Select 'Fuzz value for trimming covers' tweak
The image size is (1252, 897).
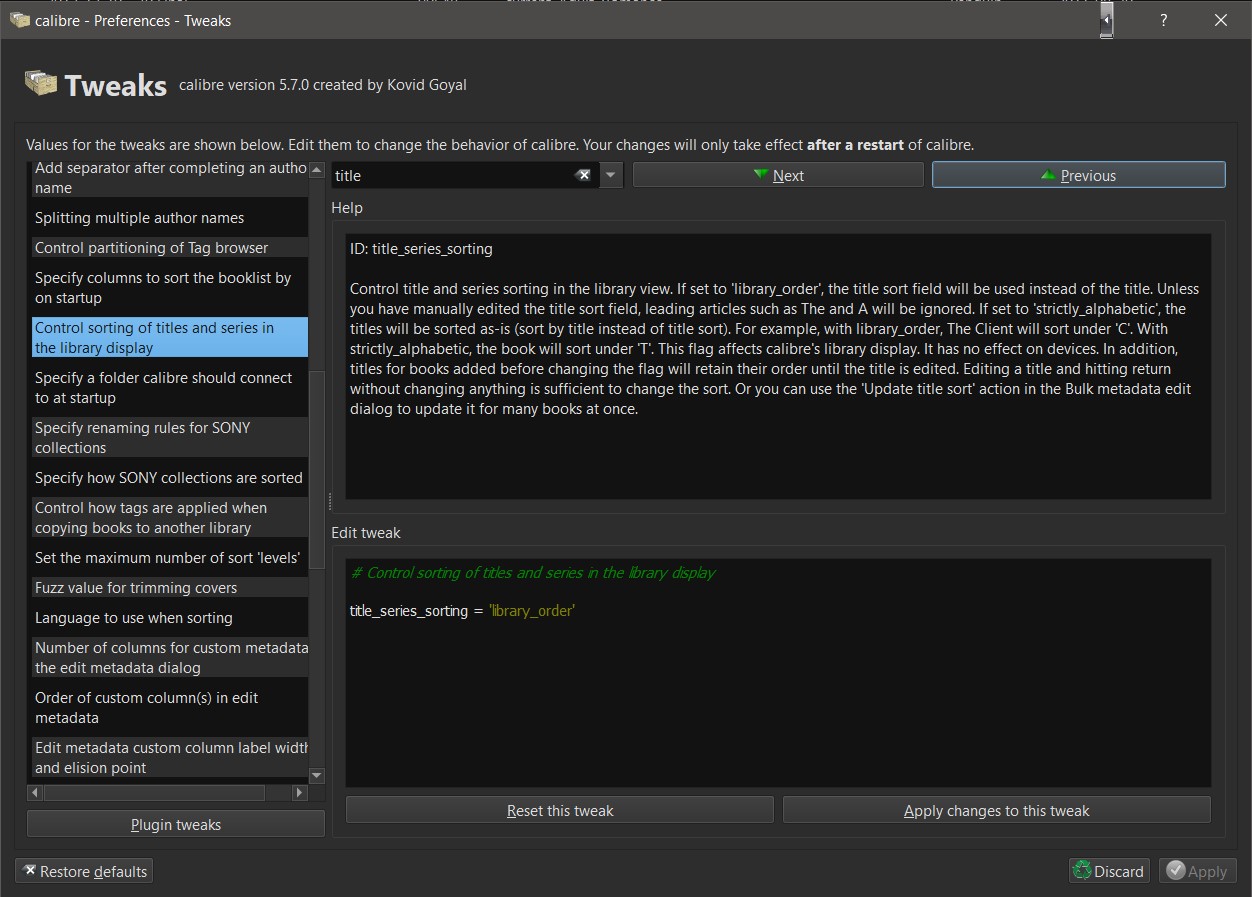click(x=170, y=588)
